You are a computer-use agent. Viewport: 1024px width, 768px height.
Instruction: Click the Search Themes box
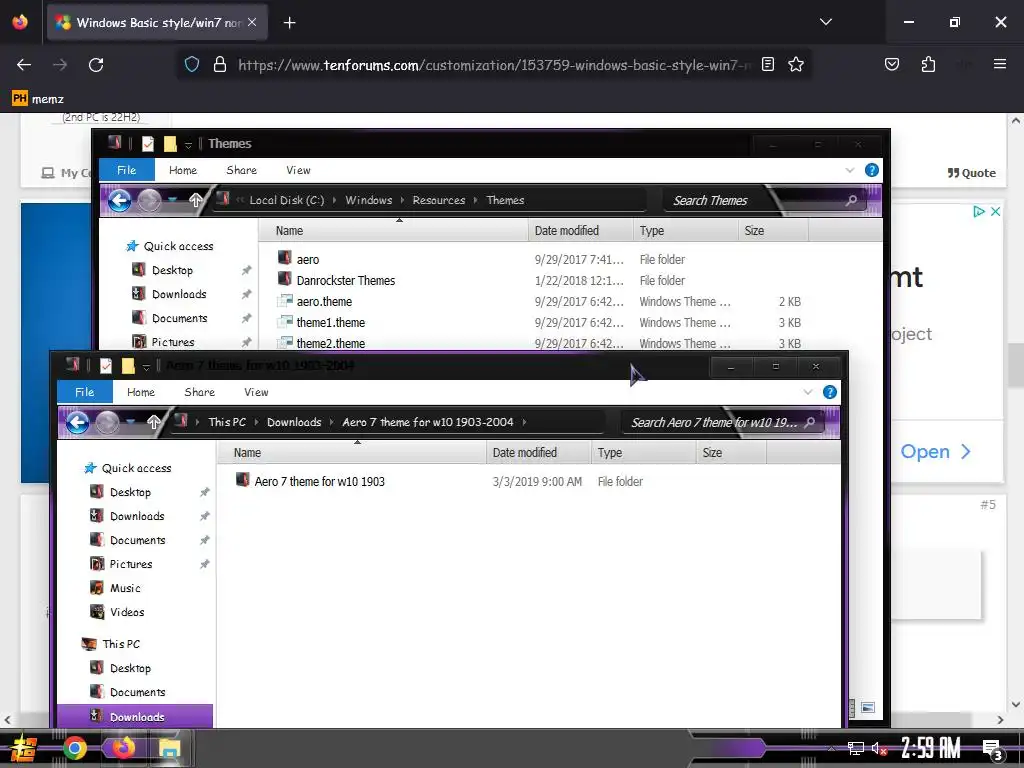point(764,200)
